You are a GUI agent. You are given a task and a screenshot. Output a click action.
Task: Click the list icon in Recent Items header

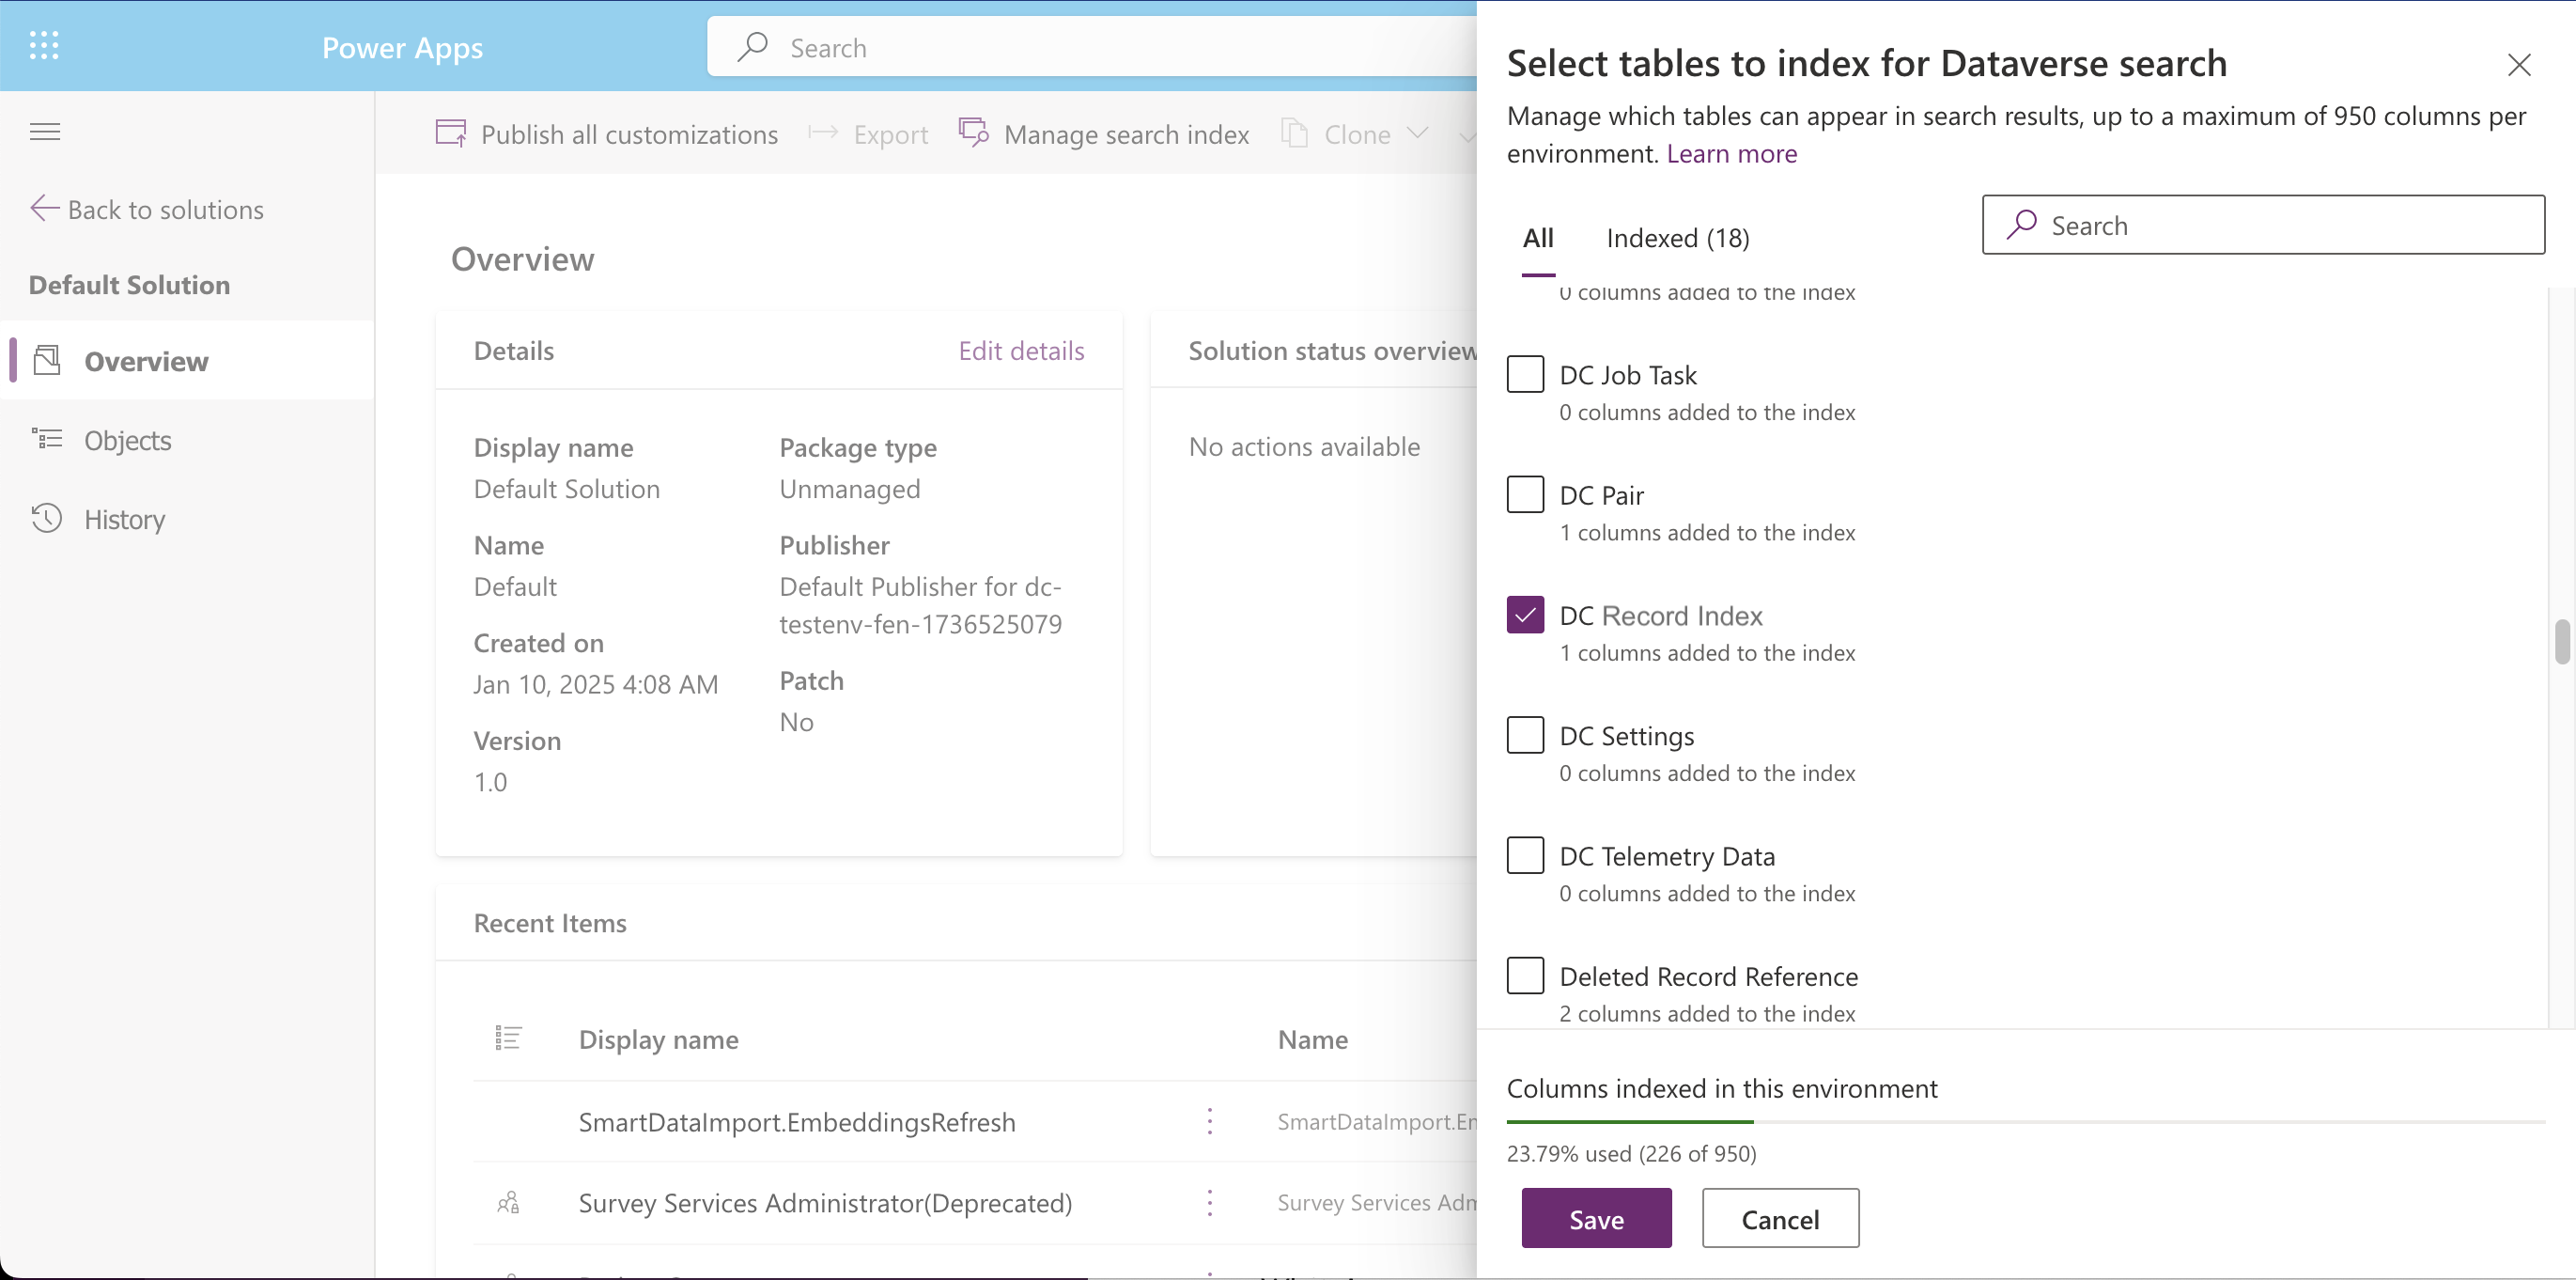(508, 1038)
